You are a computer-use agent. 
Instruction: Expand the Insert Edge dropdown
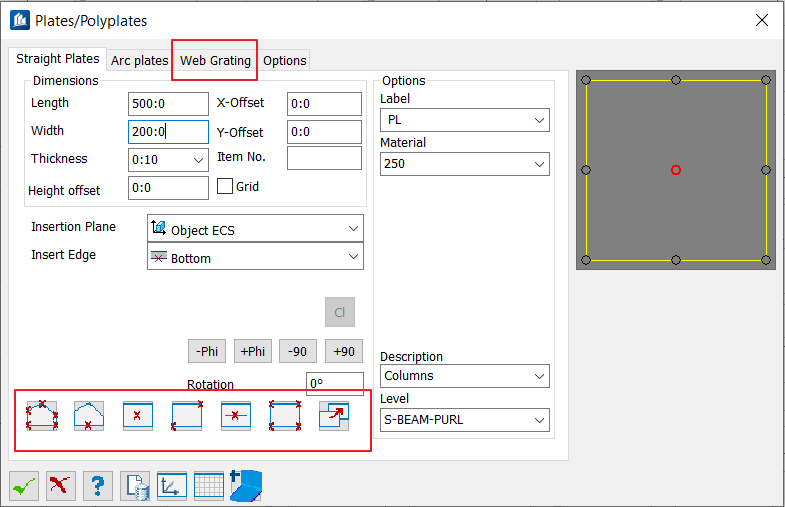[x=255, y=257]
